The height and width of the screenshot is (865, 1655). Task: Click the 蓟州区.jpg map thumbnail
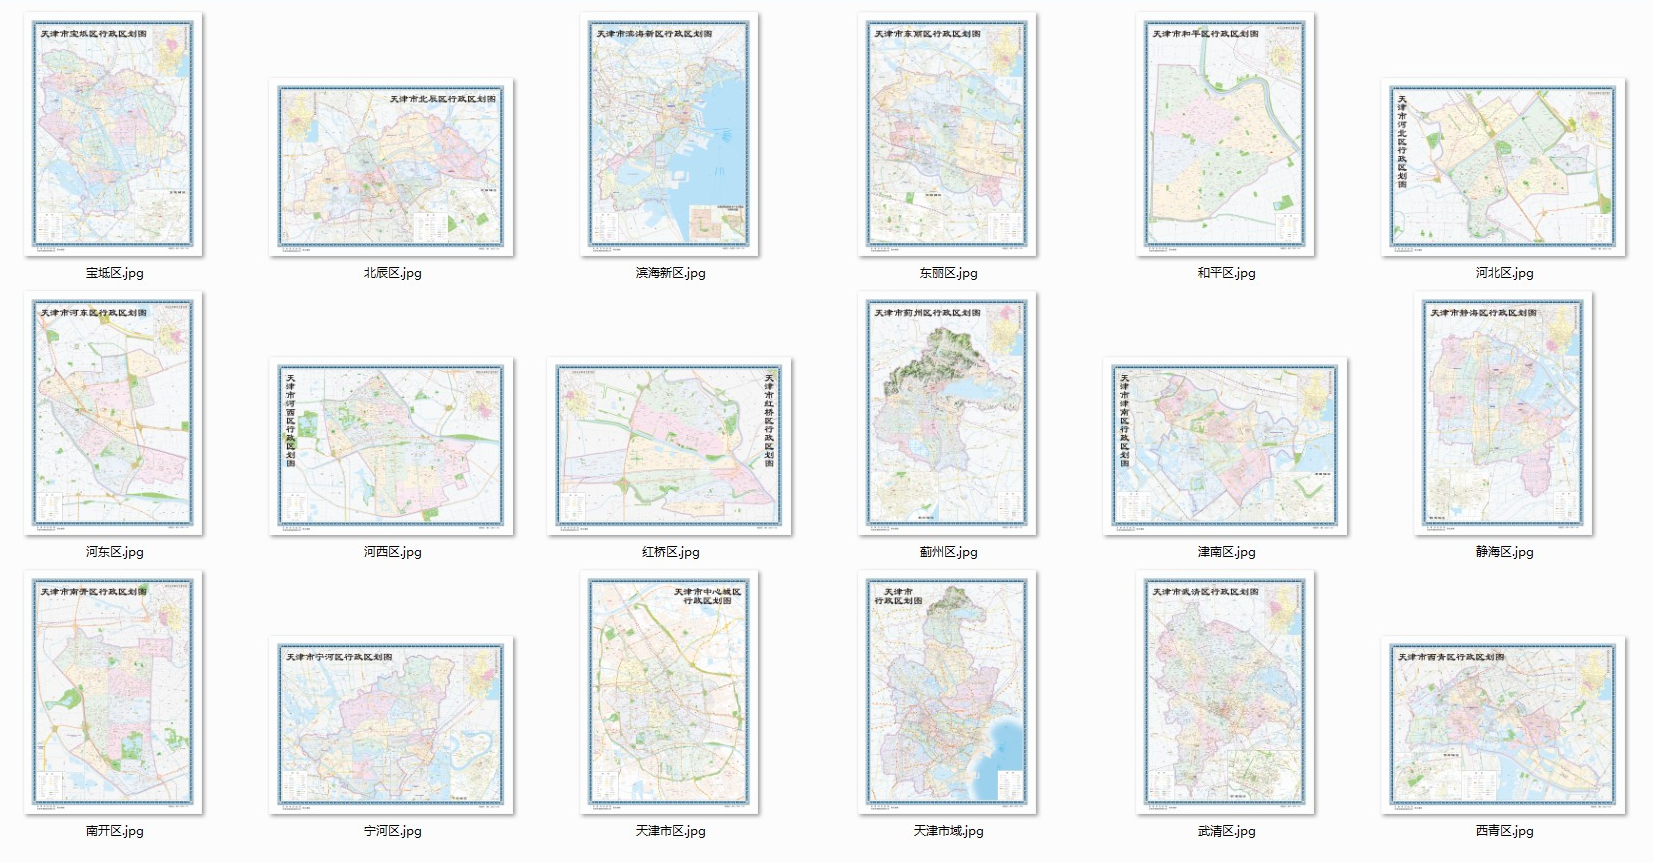pyautogui.click(x=947, y=413)
